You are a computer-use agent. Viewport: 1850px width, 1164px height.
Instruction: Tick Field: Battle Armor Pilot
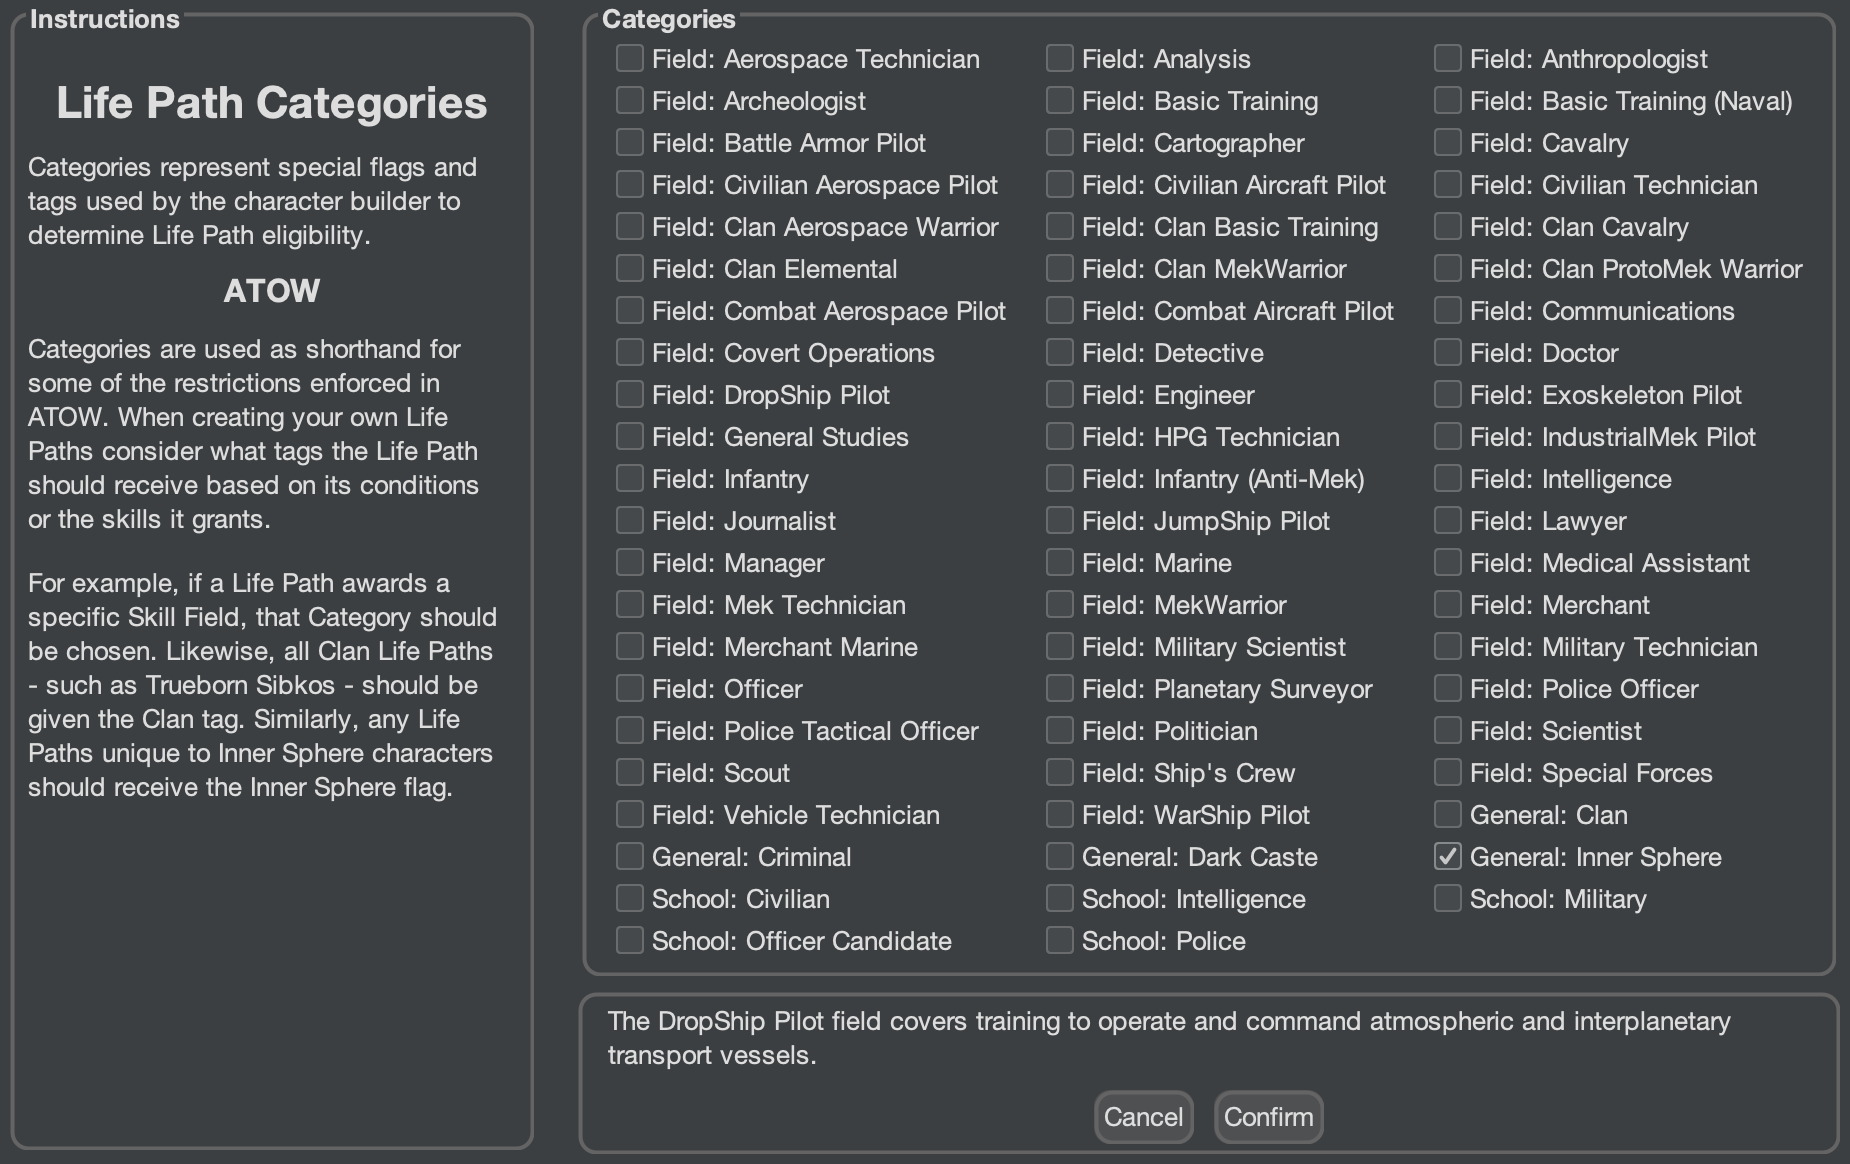[630, 143]
